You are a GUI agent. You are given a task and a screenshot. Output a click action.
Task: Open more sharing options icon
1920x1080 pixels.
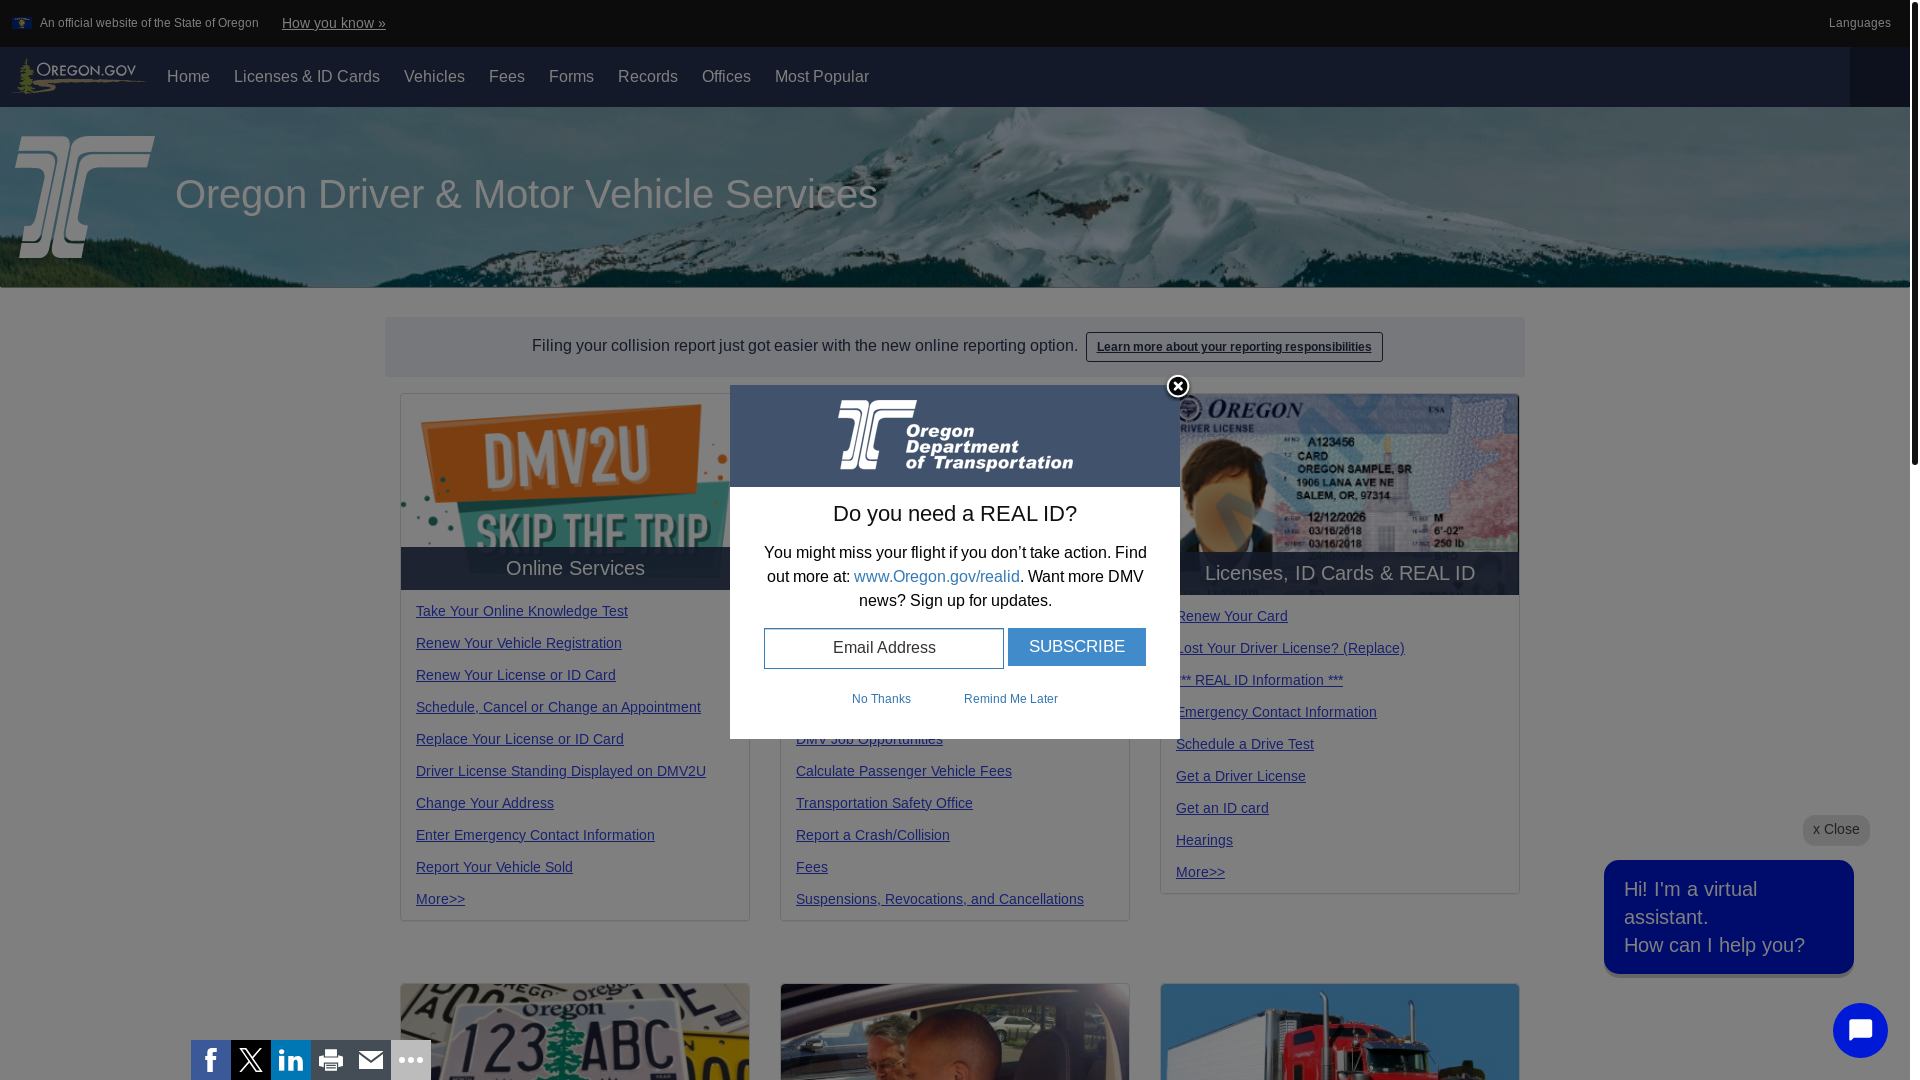[x=411, y=1060]
